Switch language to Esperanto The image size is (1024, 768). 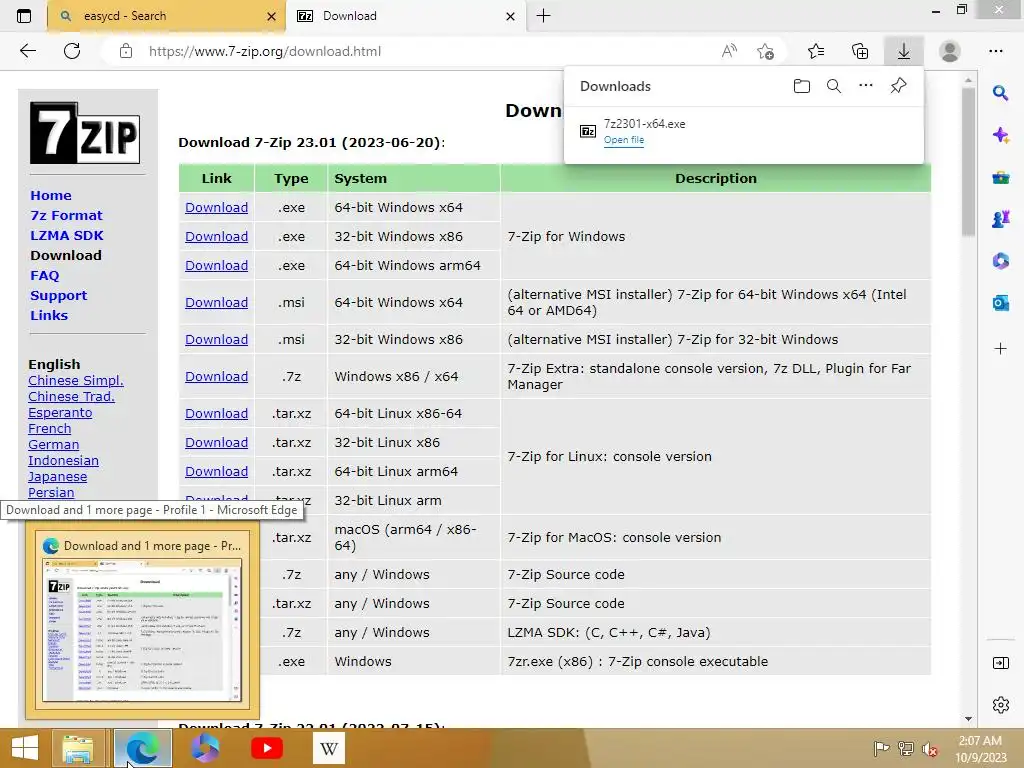coord(60,413)
